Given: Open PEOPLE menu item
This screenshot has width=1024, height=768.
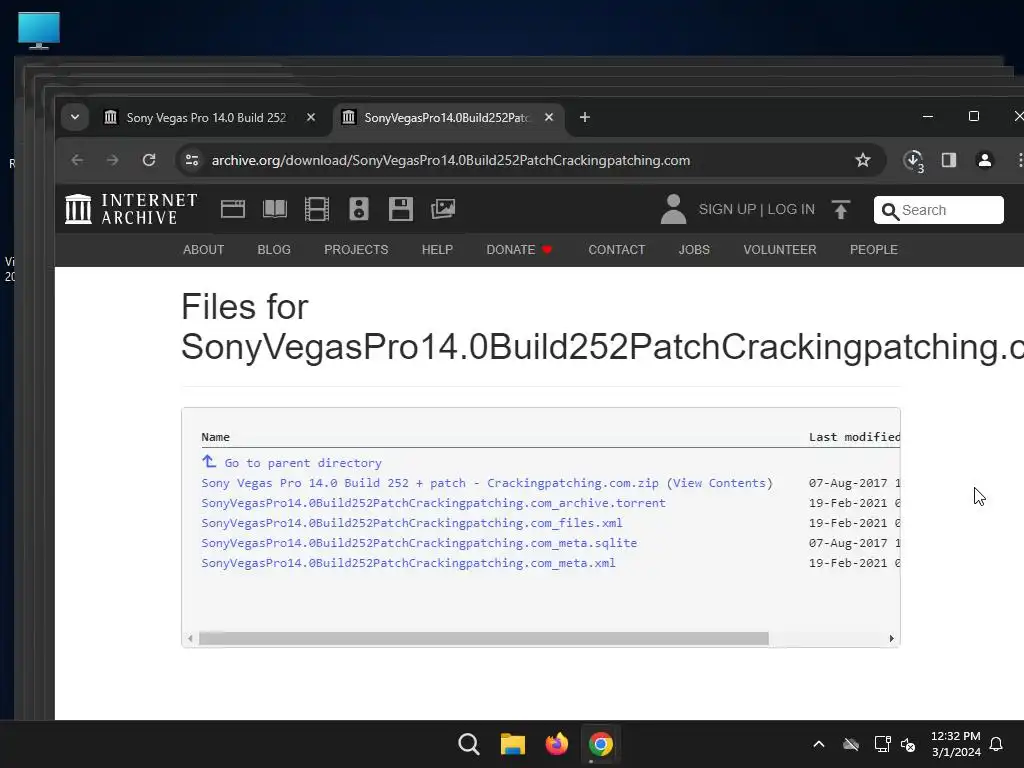Looking at the screenshot, I should pos(874,250).
